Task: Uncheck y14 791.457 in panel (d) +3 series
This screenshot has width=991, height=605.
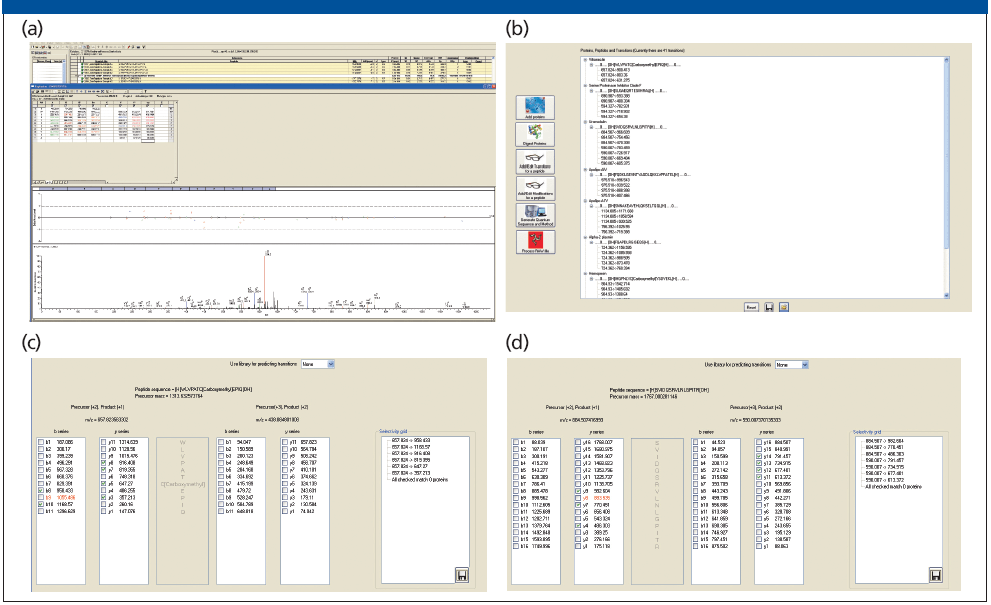Action: 759,456
